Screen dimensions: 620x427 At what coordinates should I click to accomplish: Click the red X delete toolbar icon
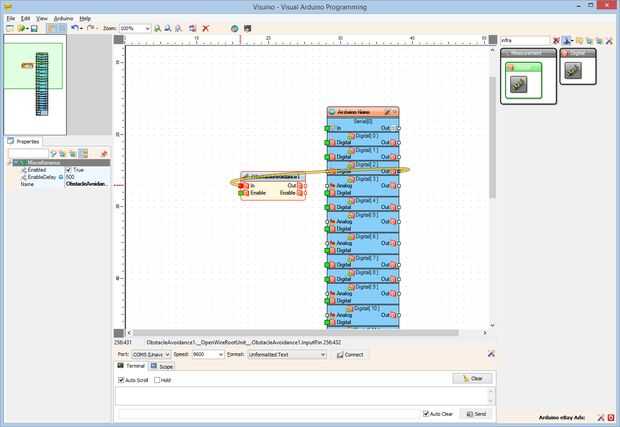coord(206,28)
